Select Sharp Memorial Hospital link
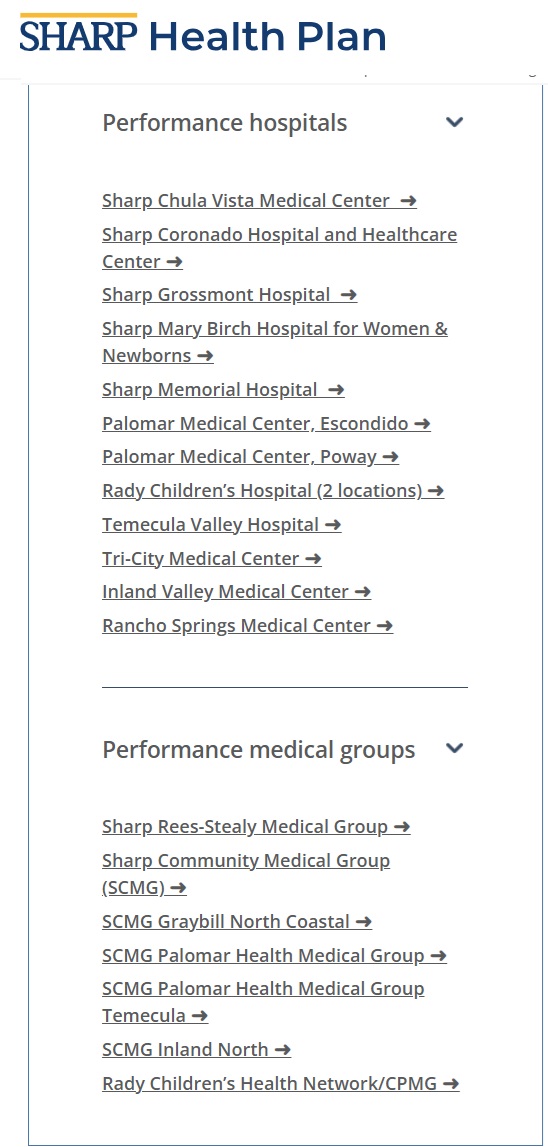 point(223,390)
